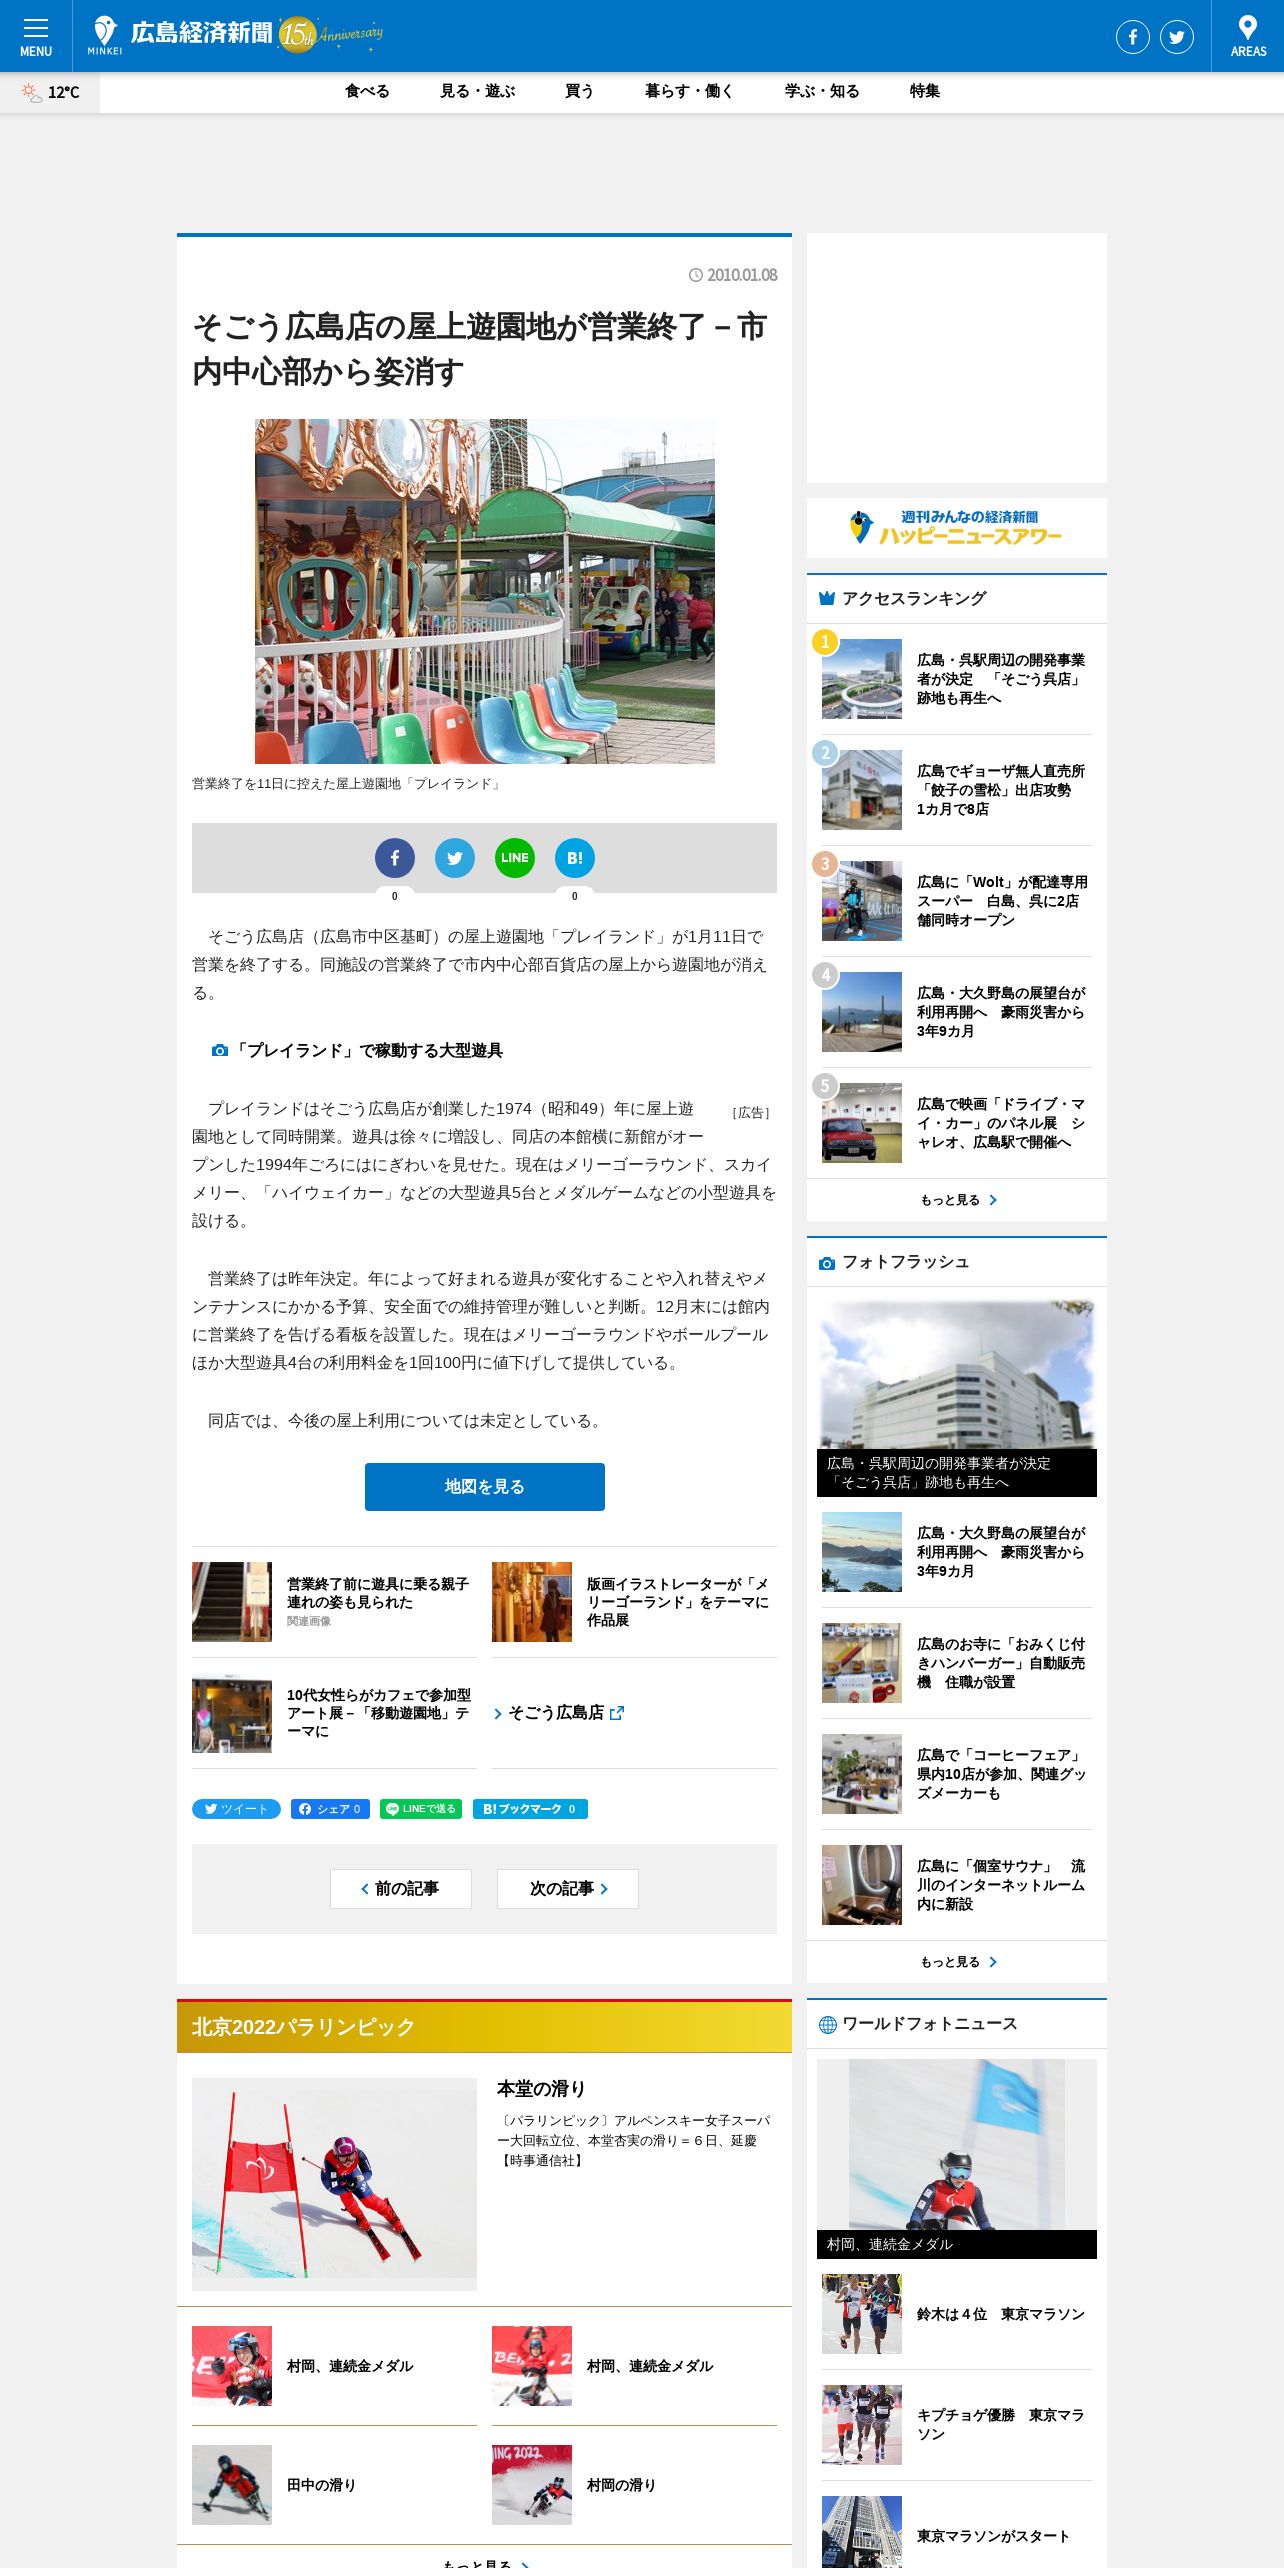Open ワールドフォト large photo 村岡、連続金メダル
The height and width of the screenshot is (2568, 1284).
point(957,2158)
